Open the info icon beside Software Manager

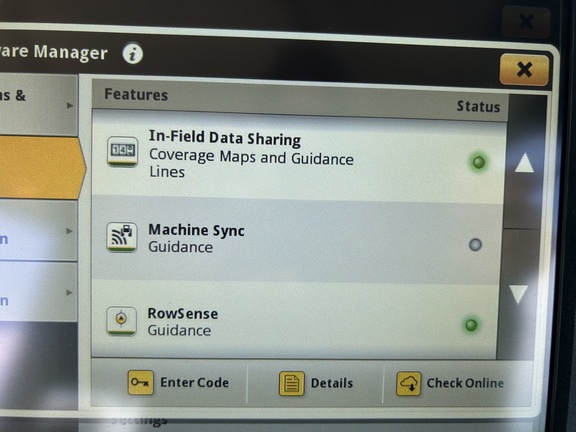point(132,54)
